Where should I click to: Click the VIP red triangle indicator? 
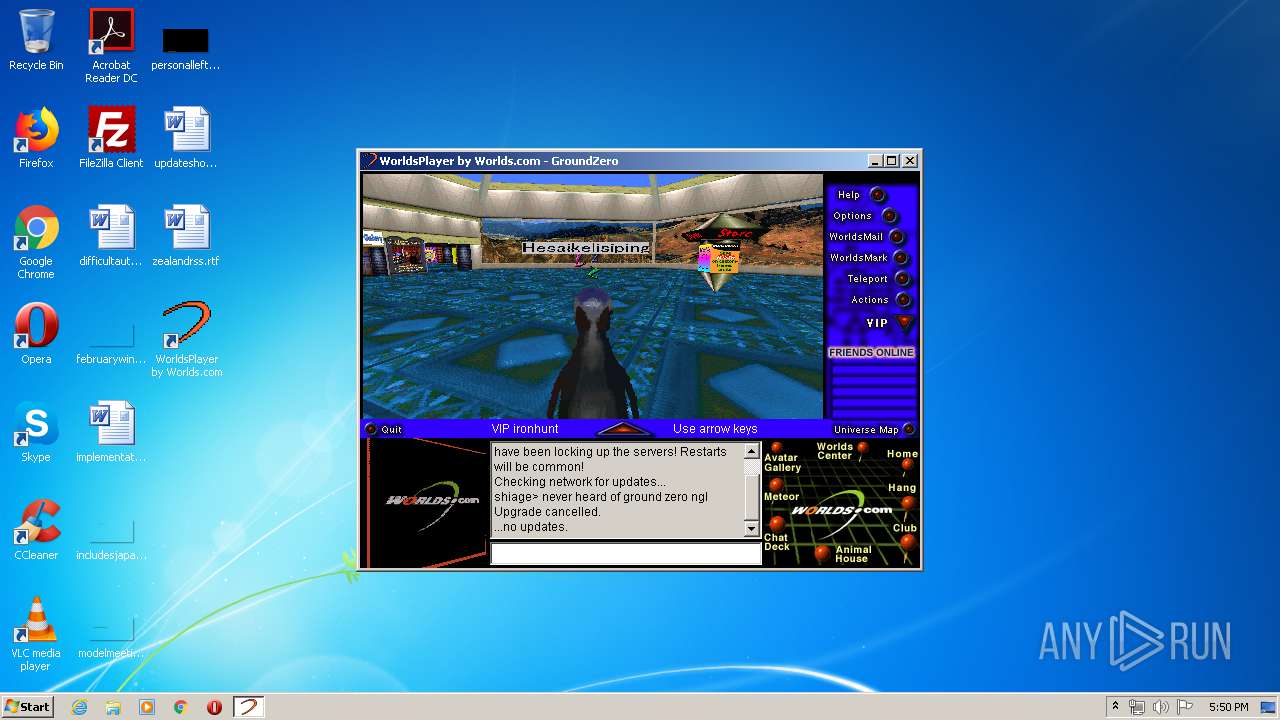click(904, 323)
